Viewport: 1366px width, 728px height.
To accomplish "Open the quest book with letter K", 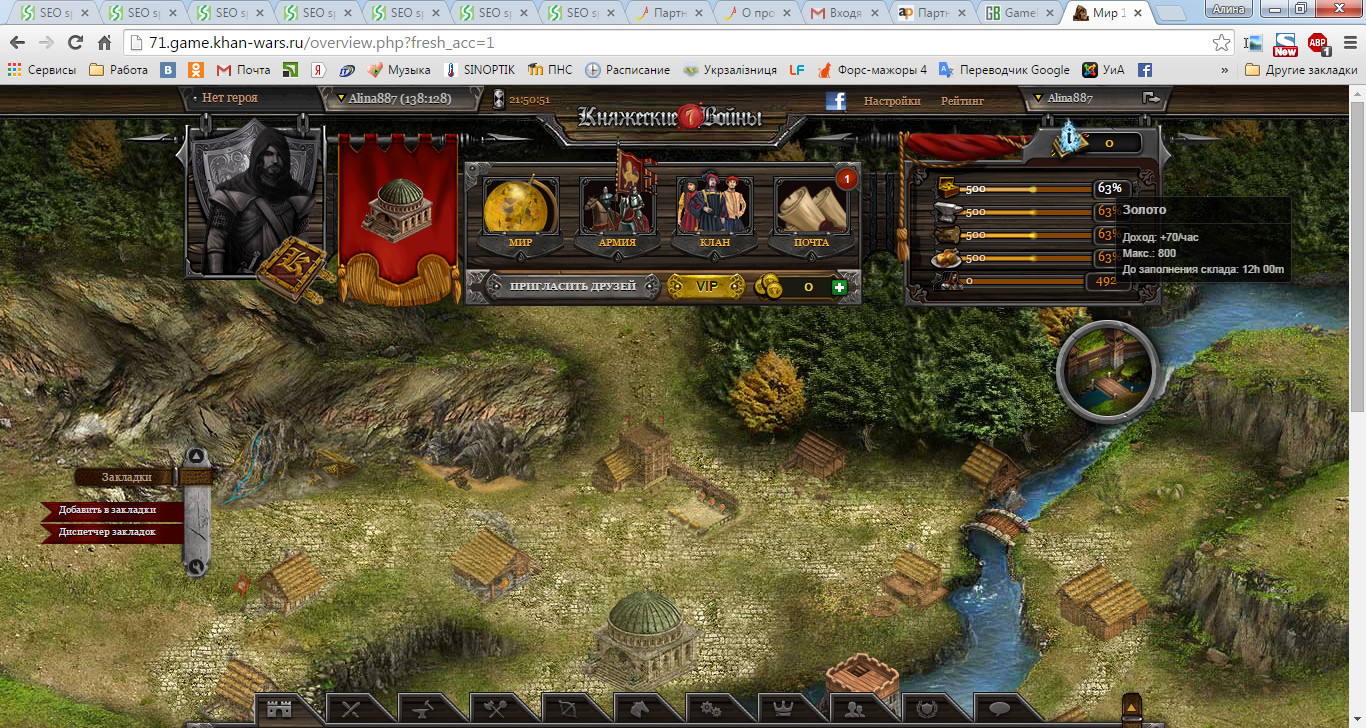I will [x=291, y=268].
